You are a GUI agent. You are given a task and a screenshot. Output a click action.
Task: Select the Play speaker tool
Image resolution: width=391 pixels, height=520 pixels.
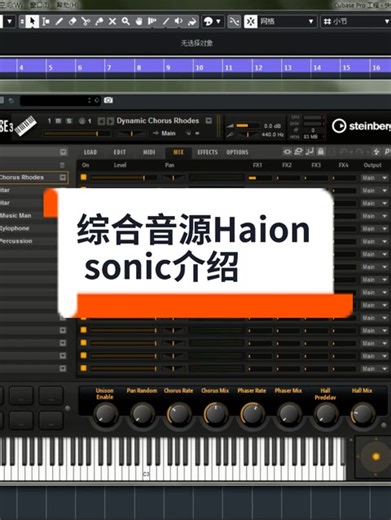(x=179, y=21)
